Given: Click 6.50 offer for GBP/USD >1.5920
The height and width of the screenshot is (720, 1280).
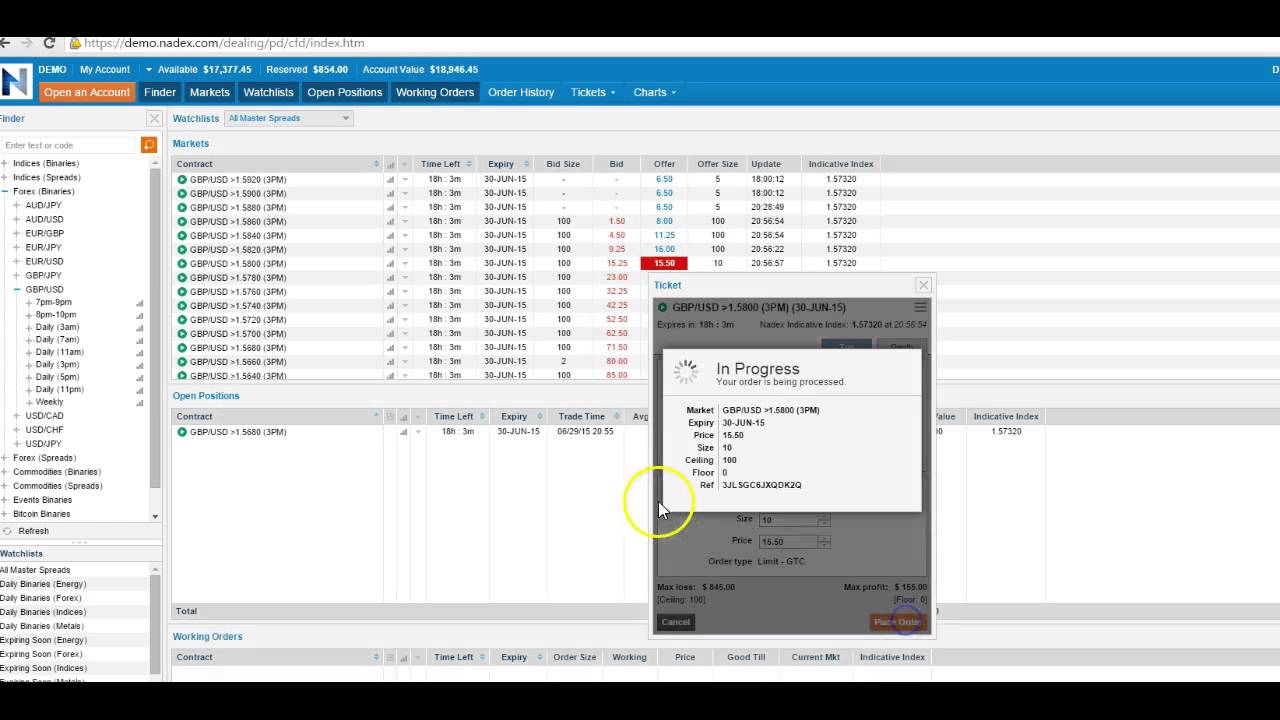Looking at the screenshot, I should click(664, 179).
